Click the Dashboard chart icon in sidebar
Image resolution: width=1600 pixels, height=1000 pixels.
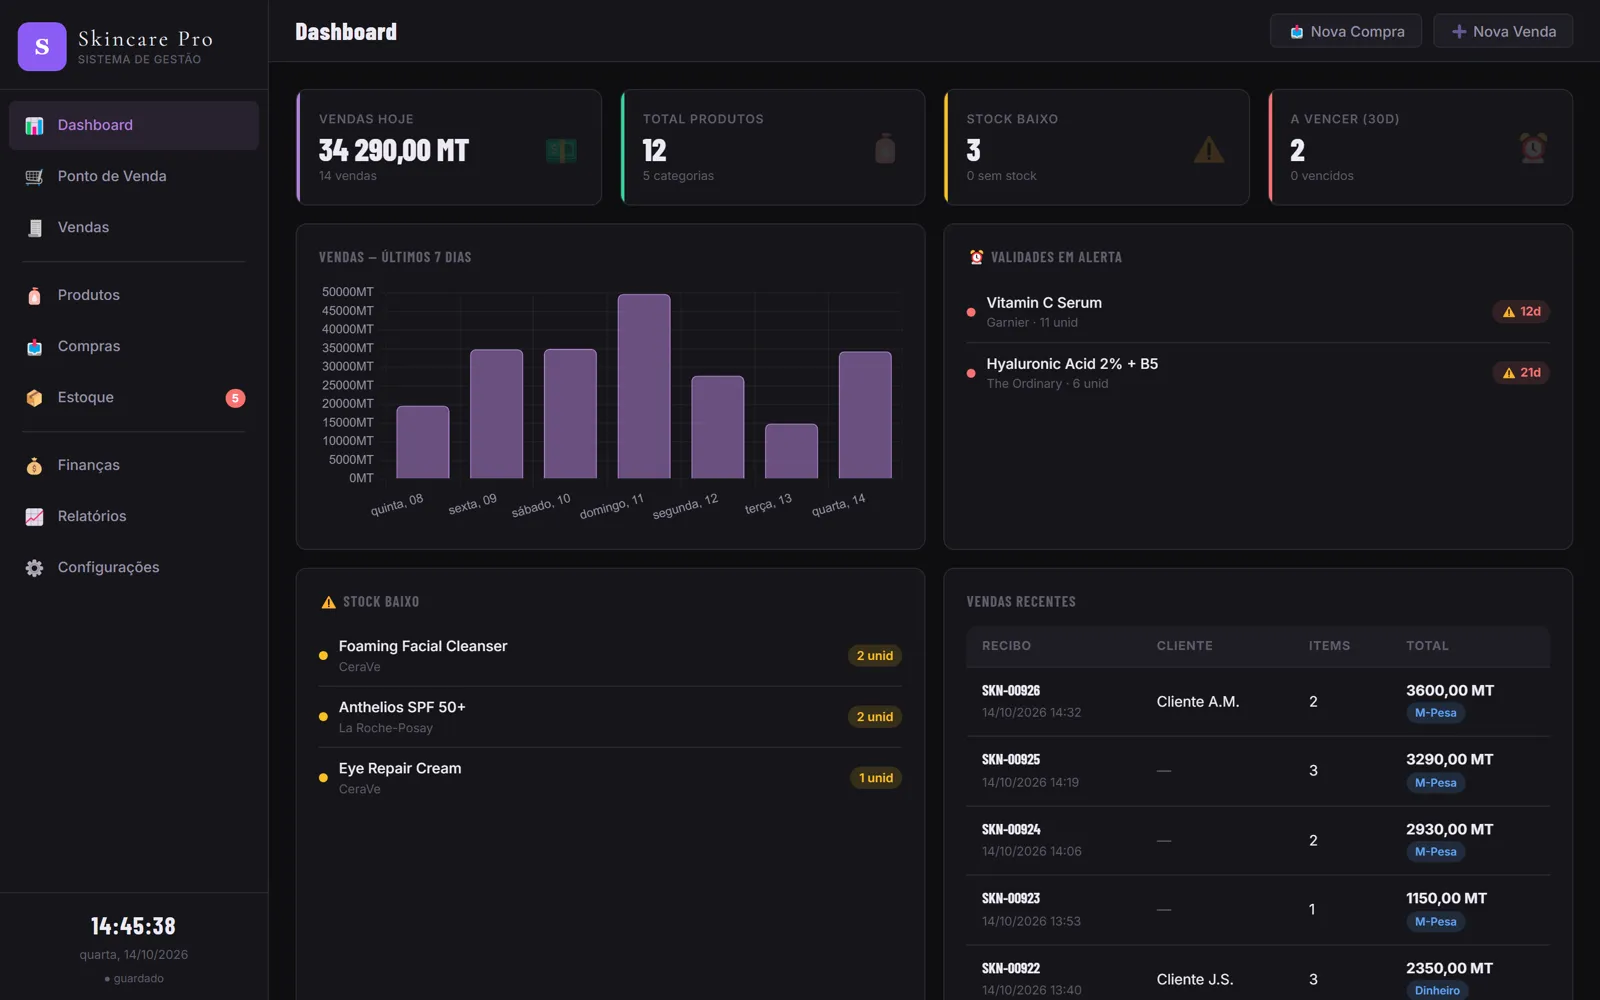[x=34, y=126]
